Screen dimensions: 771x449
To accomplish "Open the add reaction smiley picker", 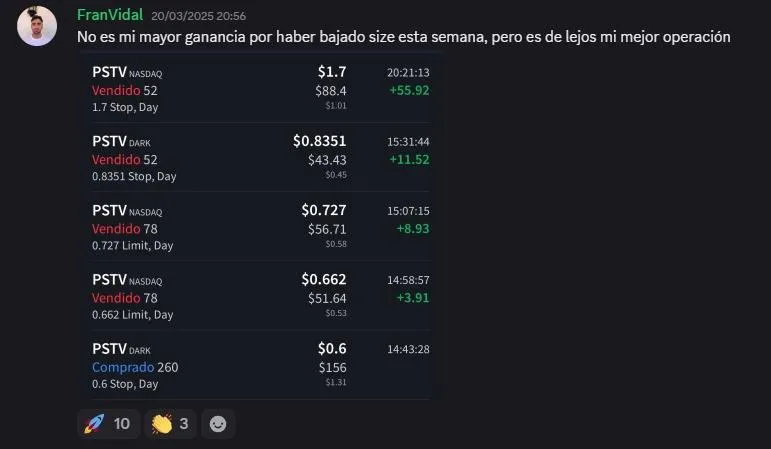I will pos(218,423).
